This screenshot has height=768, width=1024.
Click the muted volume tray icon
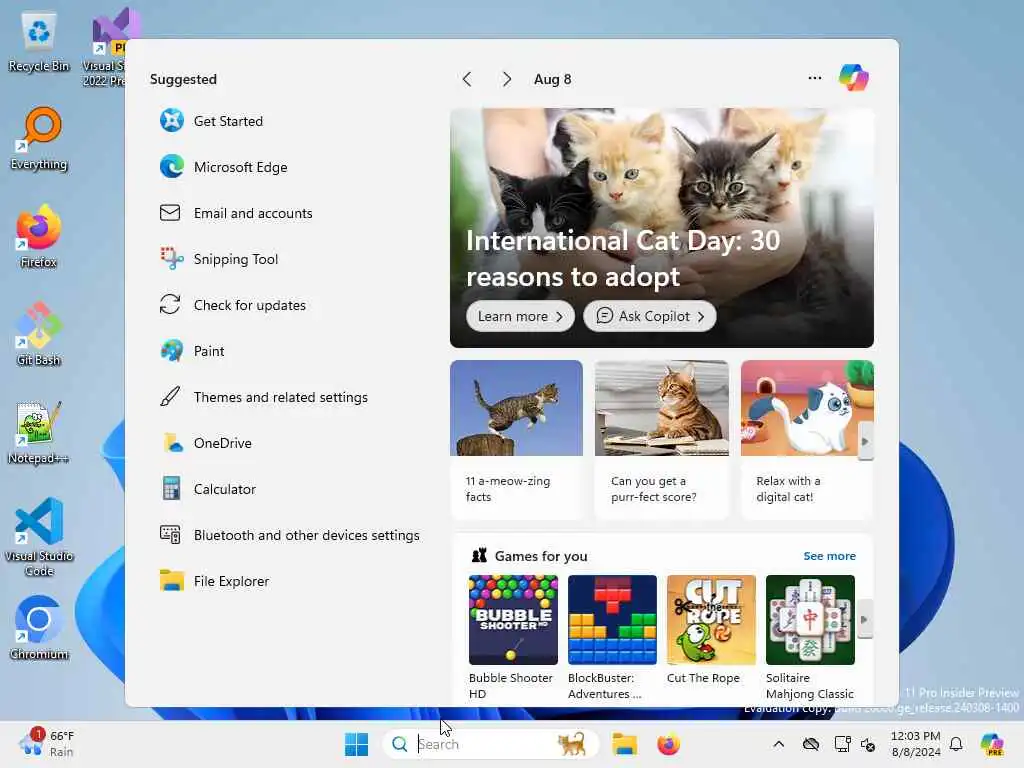[x=869, y=744]
